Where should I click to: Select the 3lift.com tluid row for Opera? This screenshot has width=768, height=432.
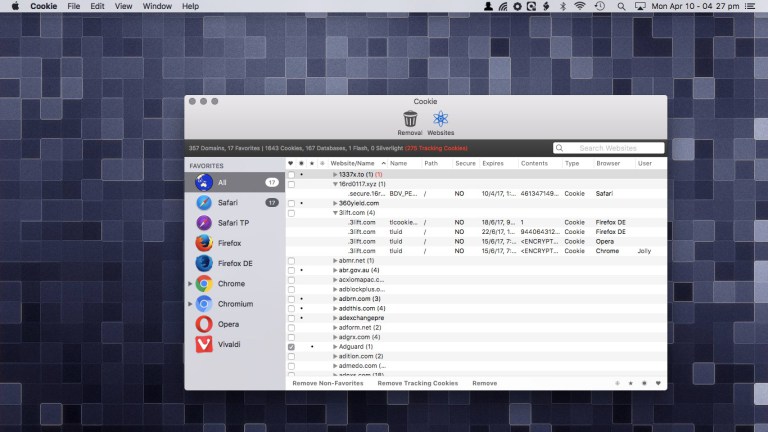(476, 241)
